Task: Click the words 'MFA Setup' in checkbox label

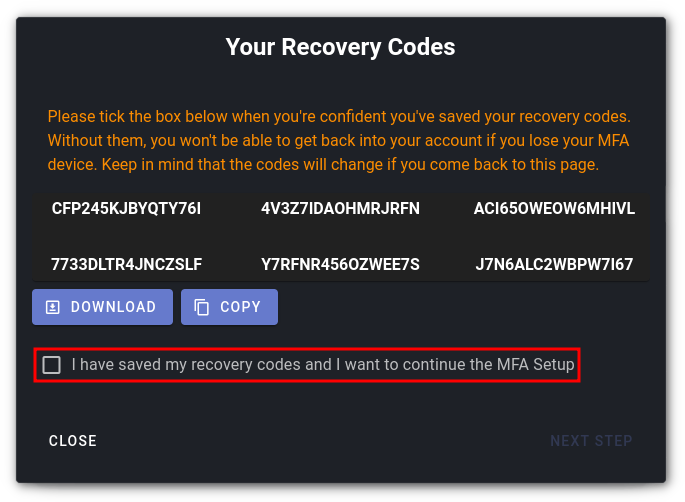Action: click(x=536, y=365)
